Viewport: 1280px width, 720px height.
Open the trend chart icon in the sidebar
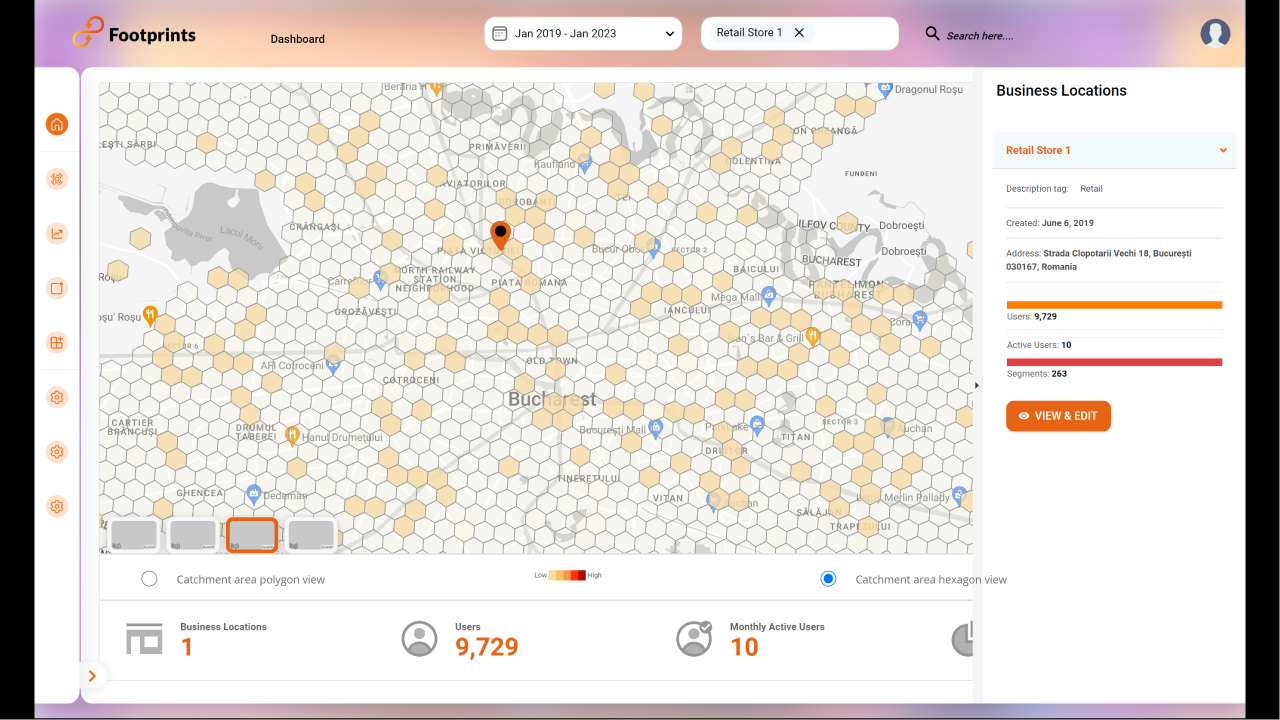coord(57,234)
